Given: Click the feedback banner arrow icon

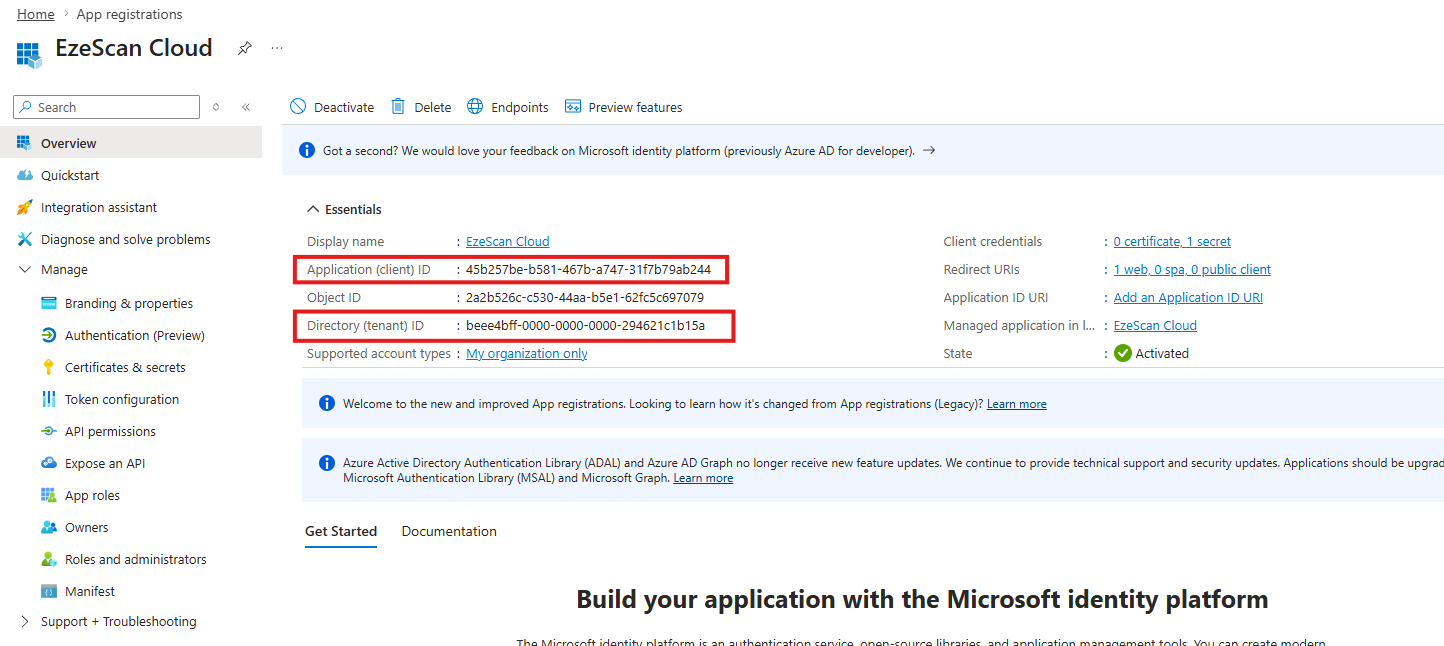Looking at the screenshot, I should point(929,150).
